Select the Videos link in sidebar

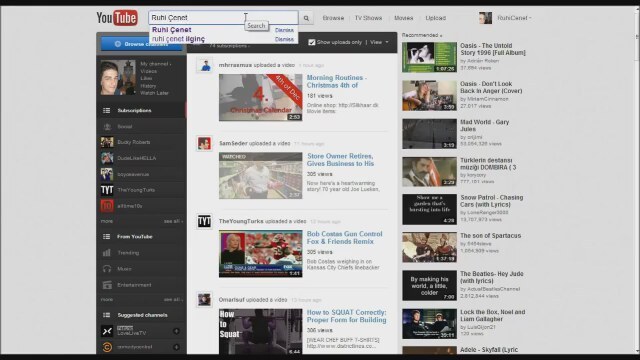pos(148,71)
